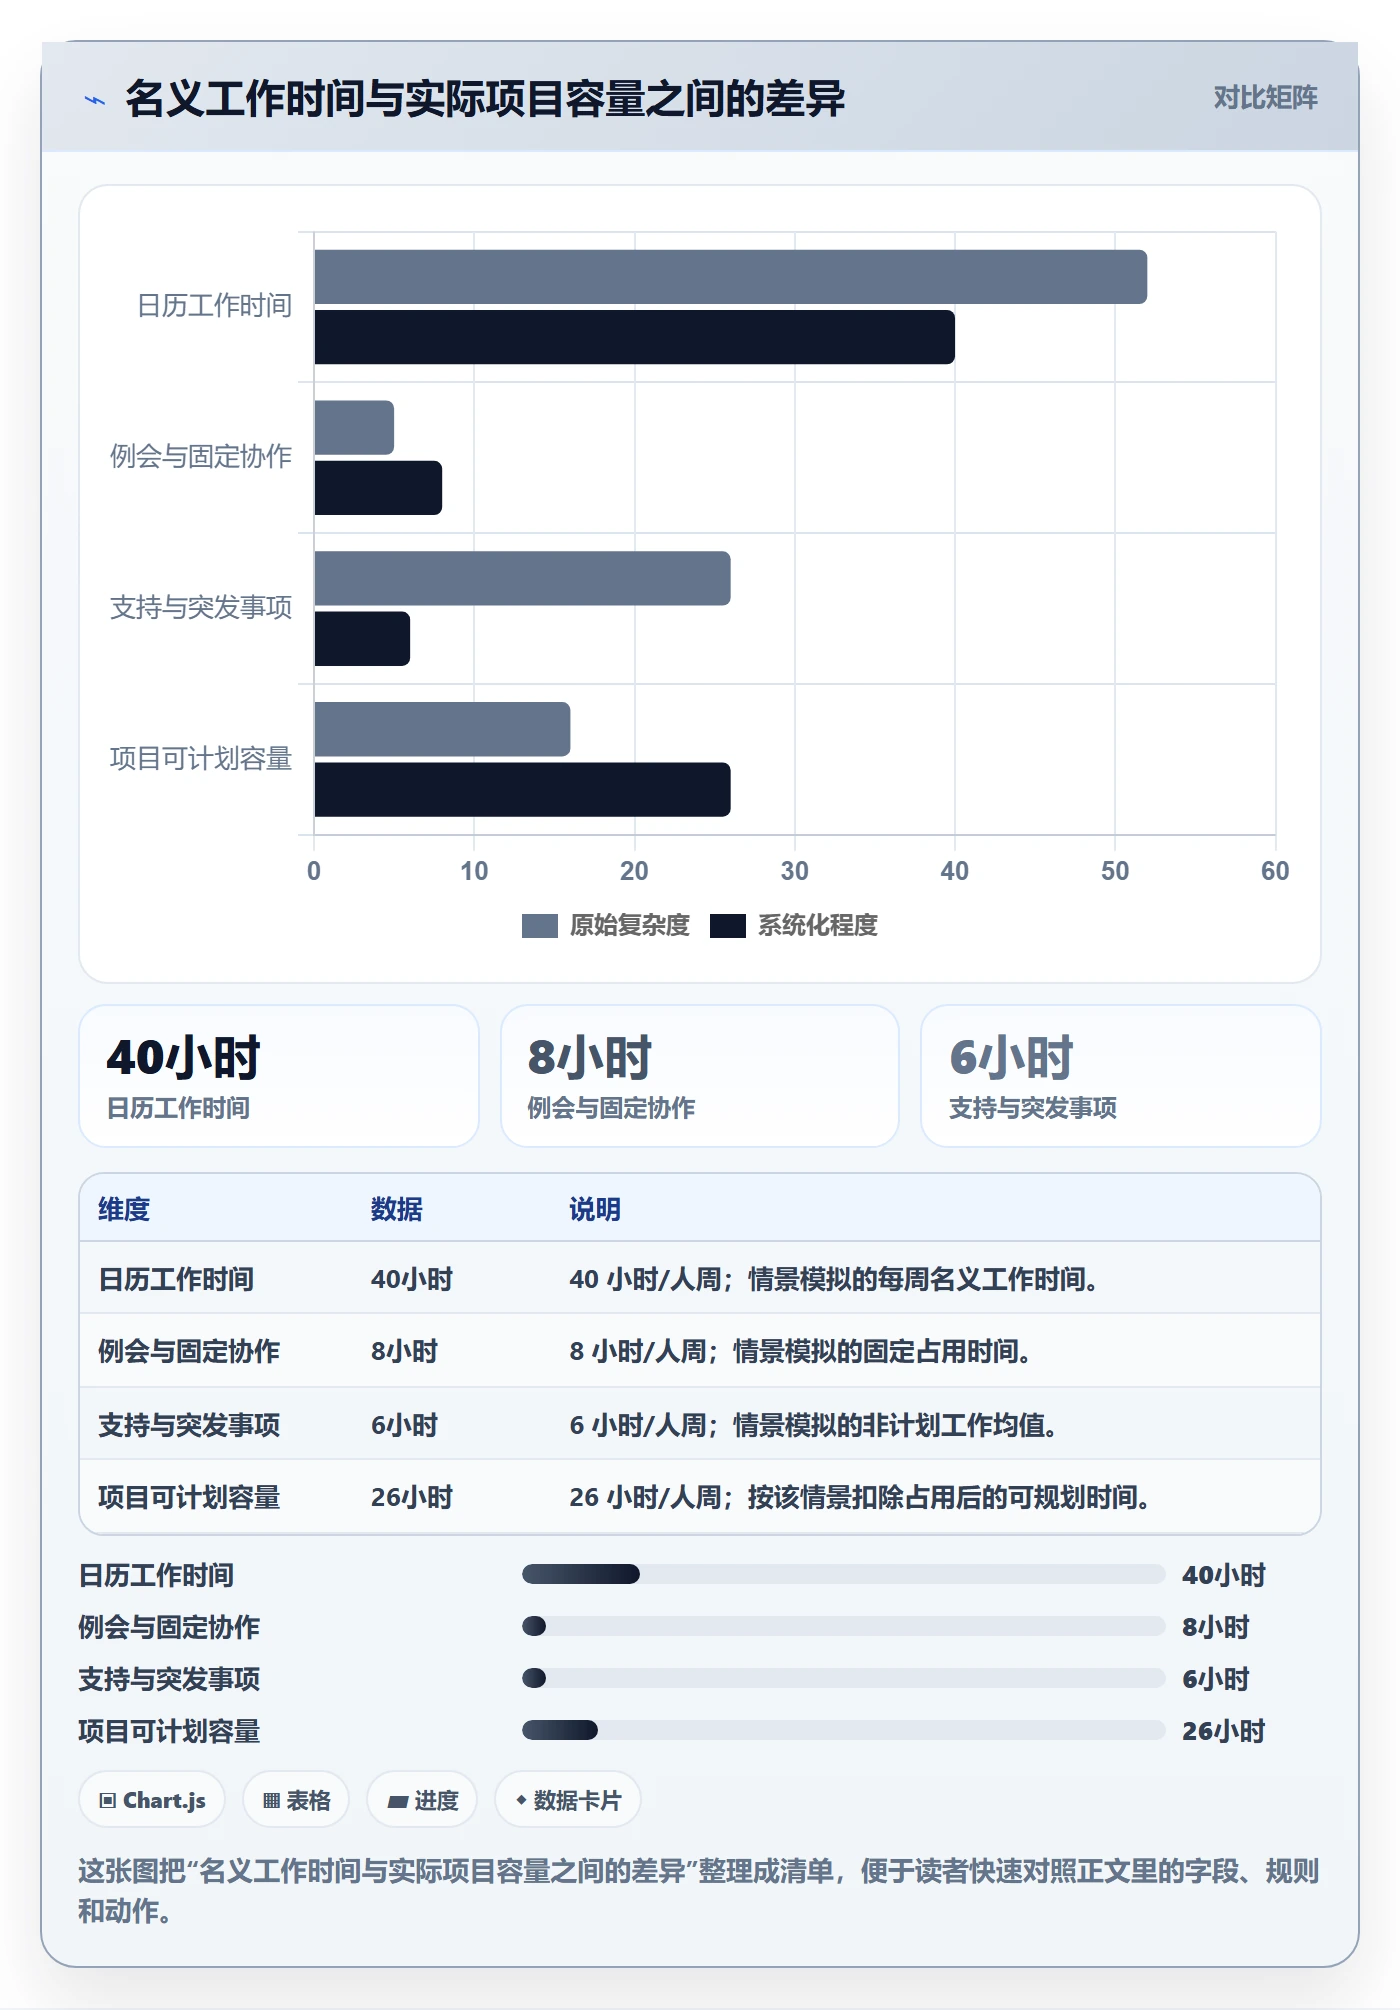Click the gray 日历工作时间 bar in the chart

pos(731,277)
